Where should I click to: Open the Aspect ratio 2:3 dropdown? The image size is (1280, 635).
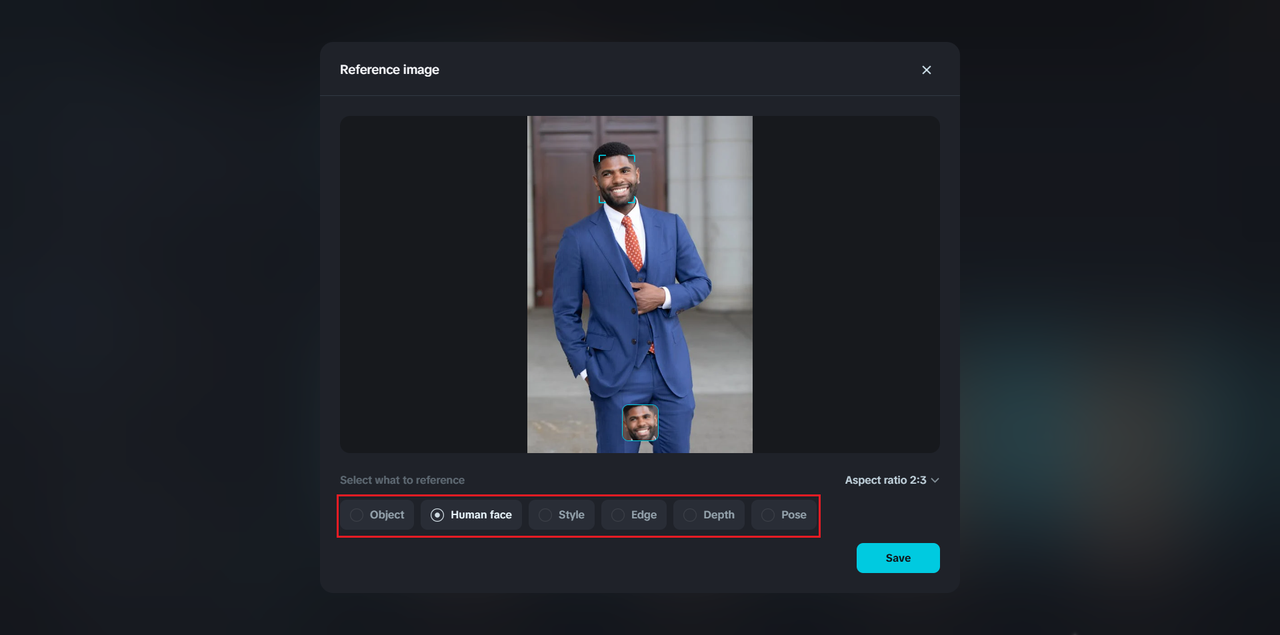pyautogui.click(x=890, y=480)
